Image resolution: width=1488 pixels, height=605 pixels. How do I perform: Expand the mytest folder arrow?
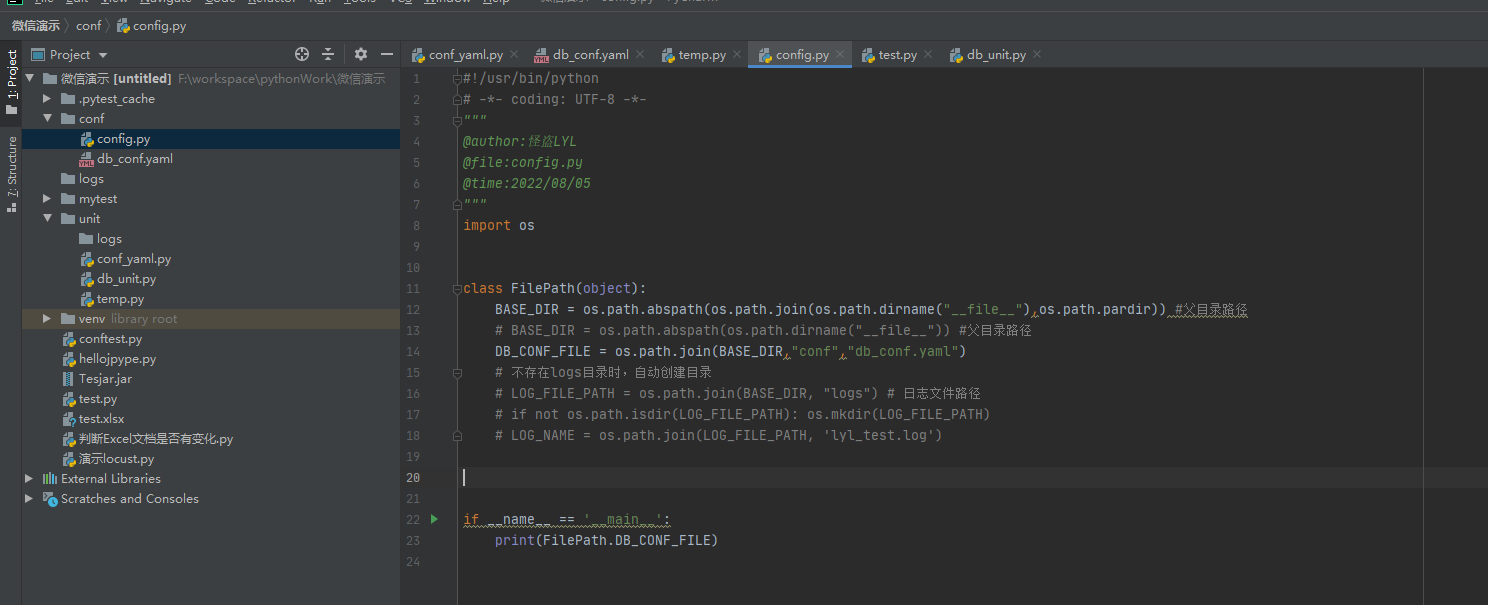47,199
